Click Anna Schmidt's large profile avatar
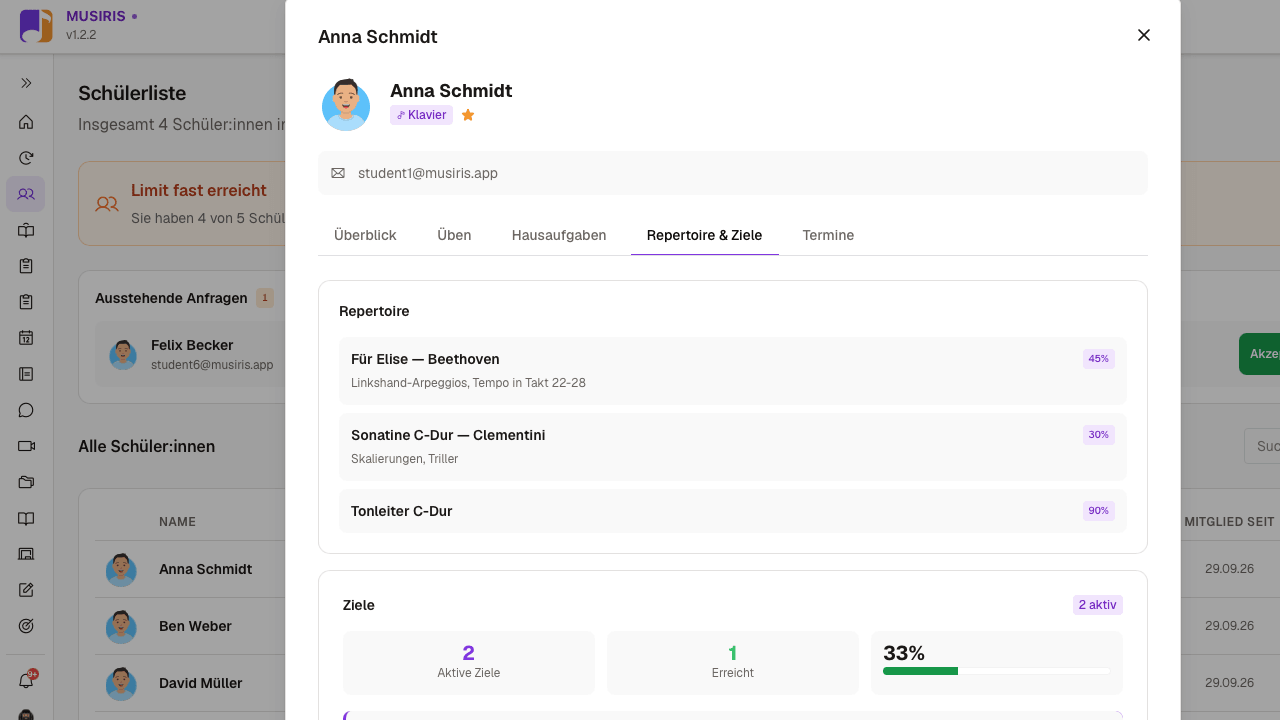The image size is (1280, 720). [346, 105]
